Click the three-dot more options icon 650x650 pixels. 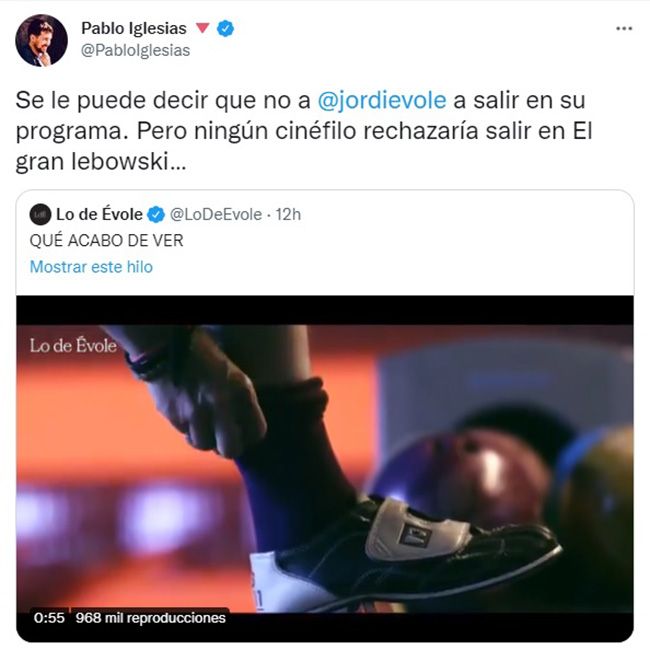(x=624, y=29)
